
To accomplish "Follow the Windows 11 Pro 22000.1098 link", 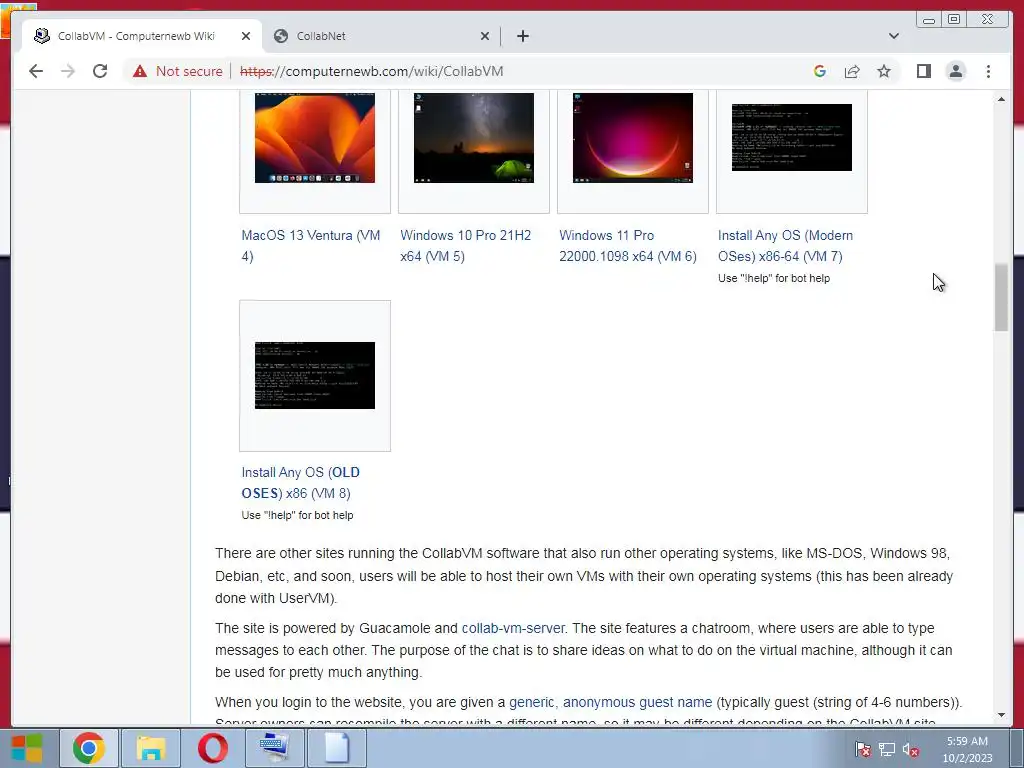I will click(x=628, y=246).
